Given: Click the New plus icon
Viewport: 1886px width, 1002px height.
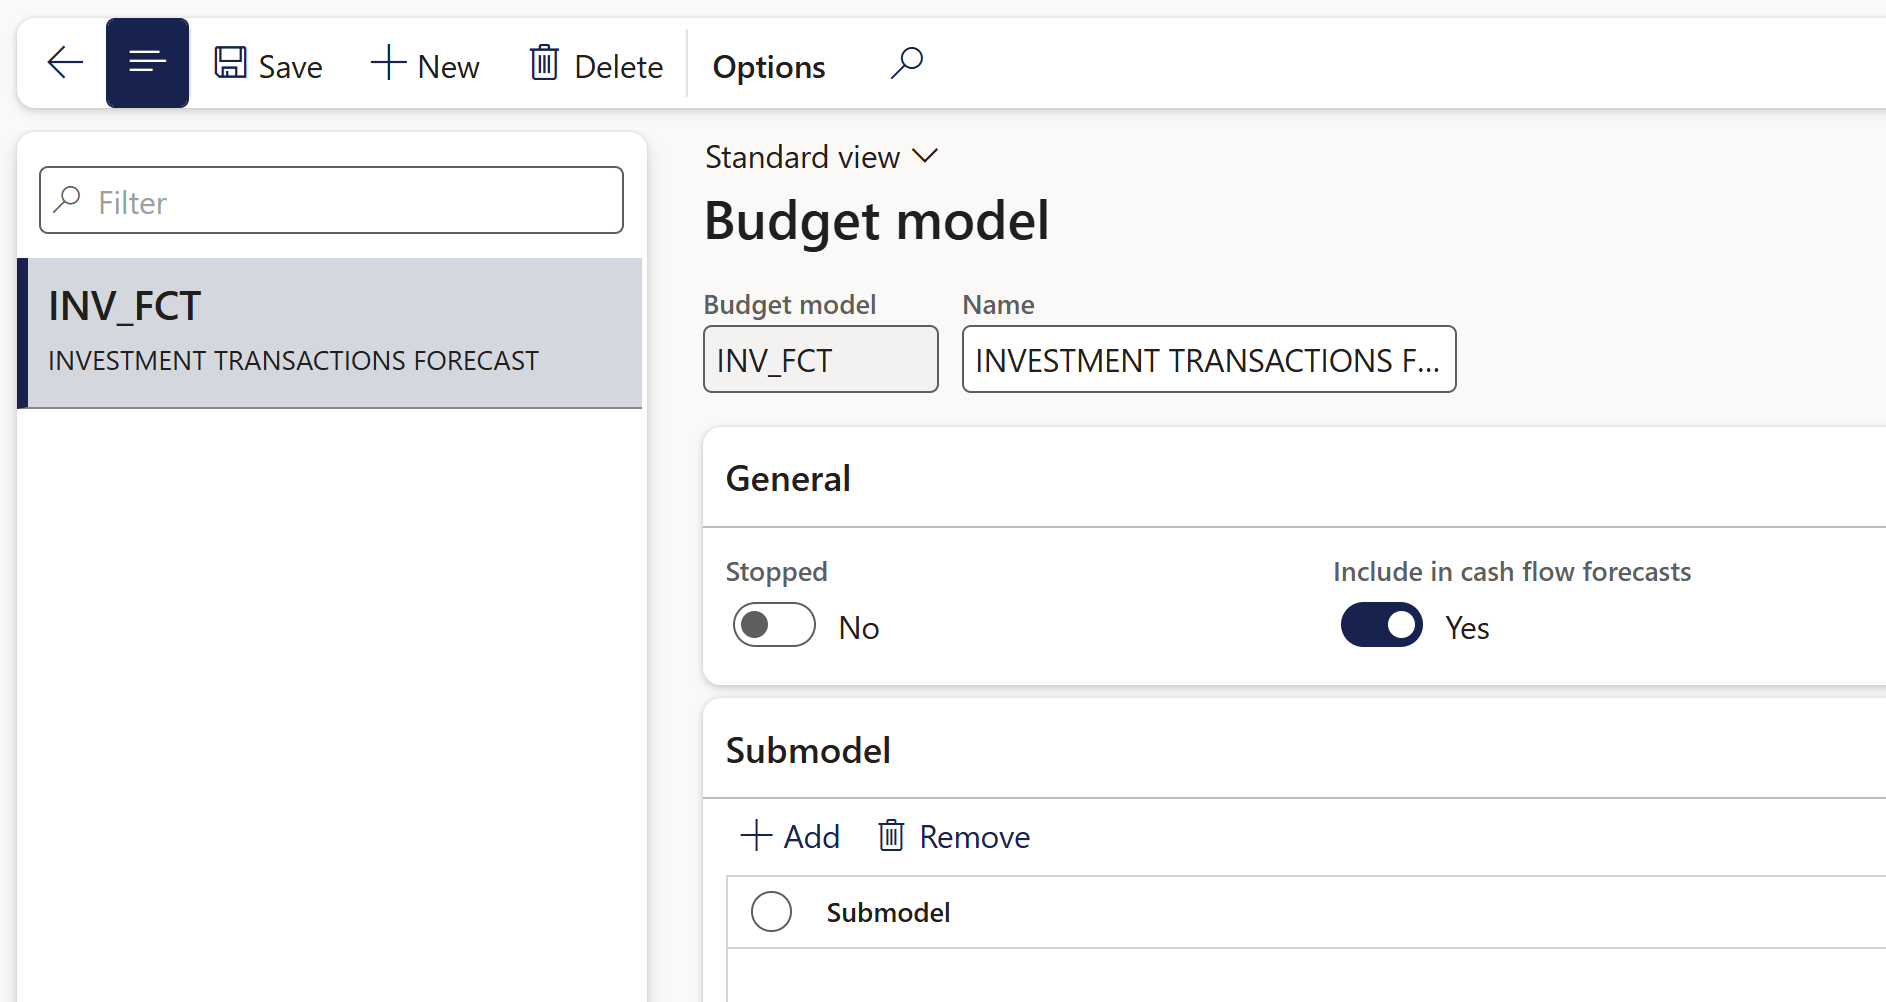Looking at the screenshot, I should pyautogui.click(x=388, y=63).
